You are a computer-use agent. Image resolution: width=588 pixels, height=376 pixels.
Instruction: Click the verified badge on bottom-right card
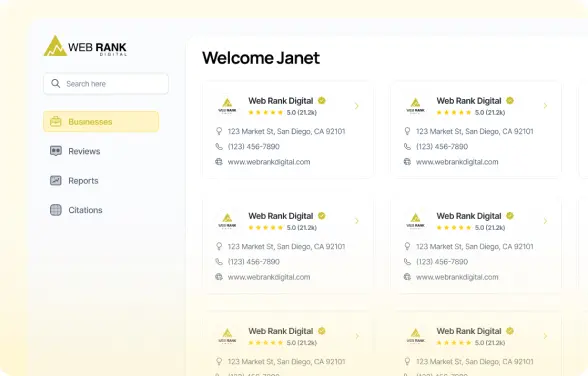[510, 331]
